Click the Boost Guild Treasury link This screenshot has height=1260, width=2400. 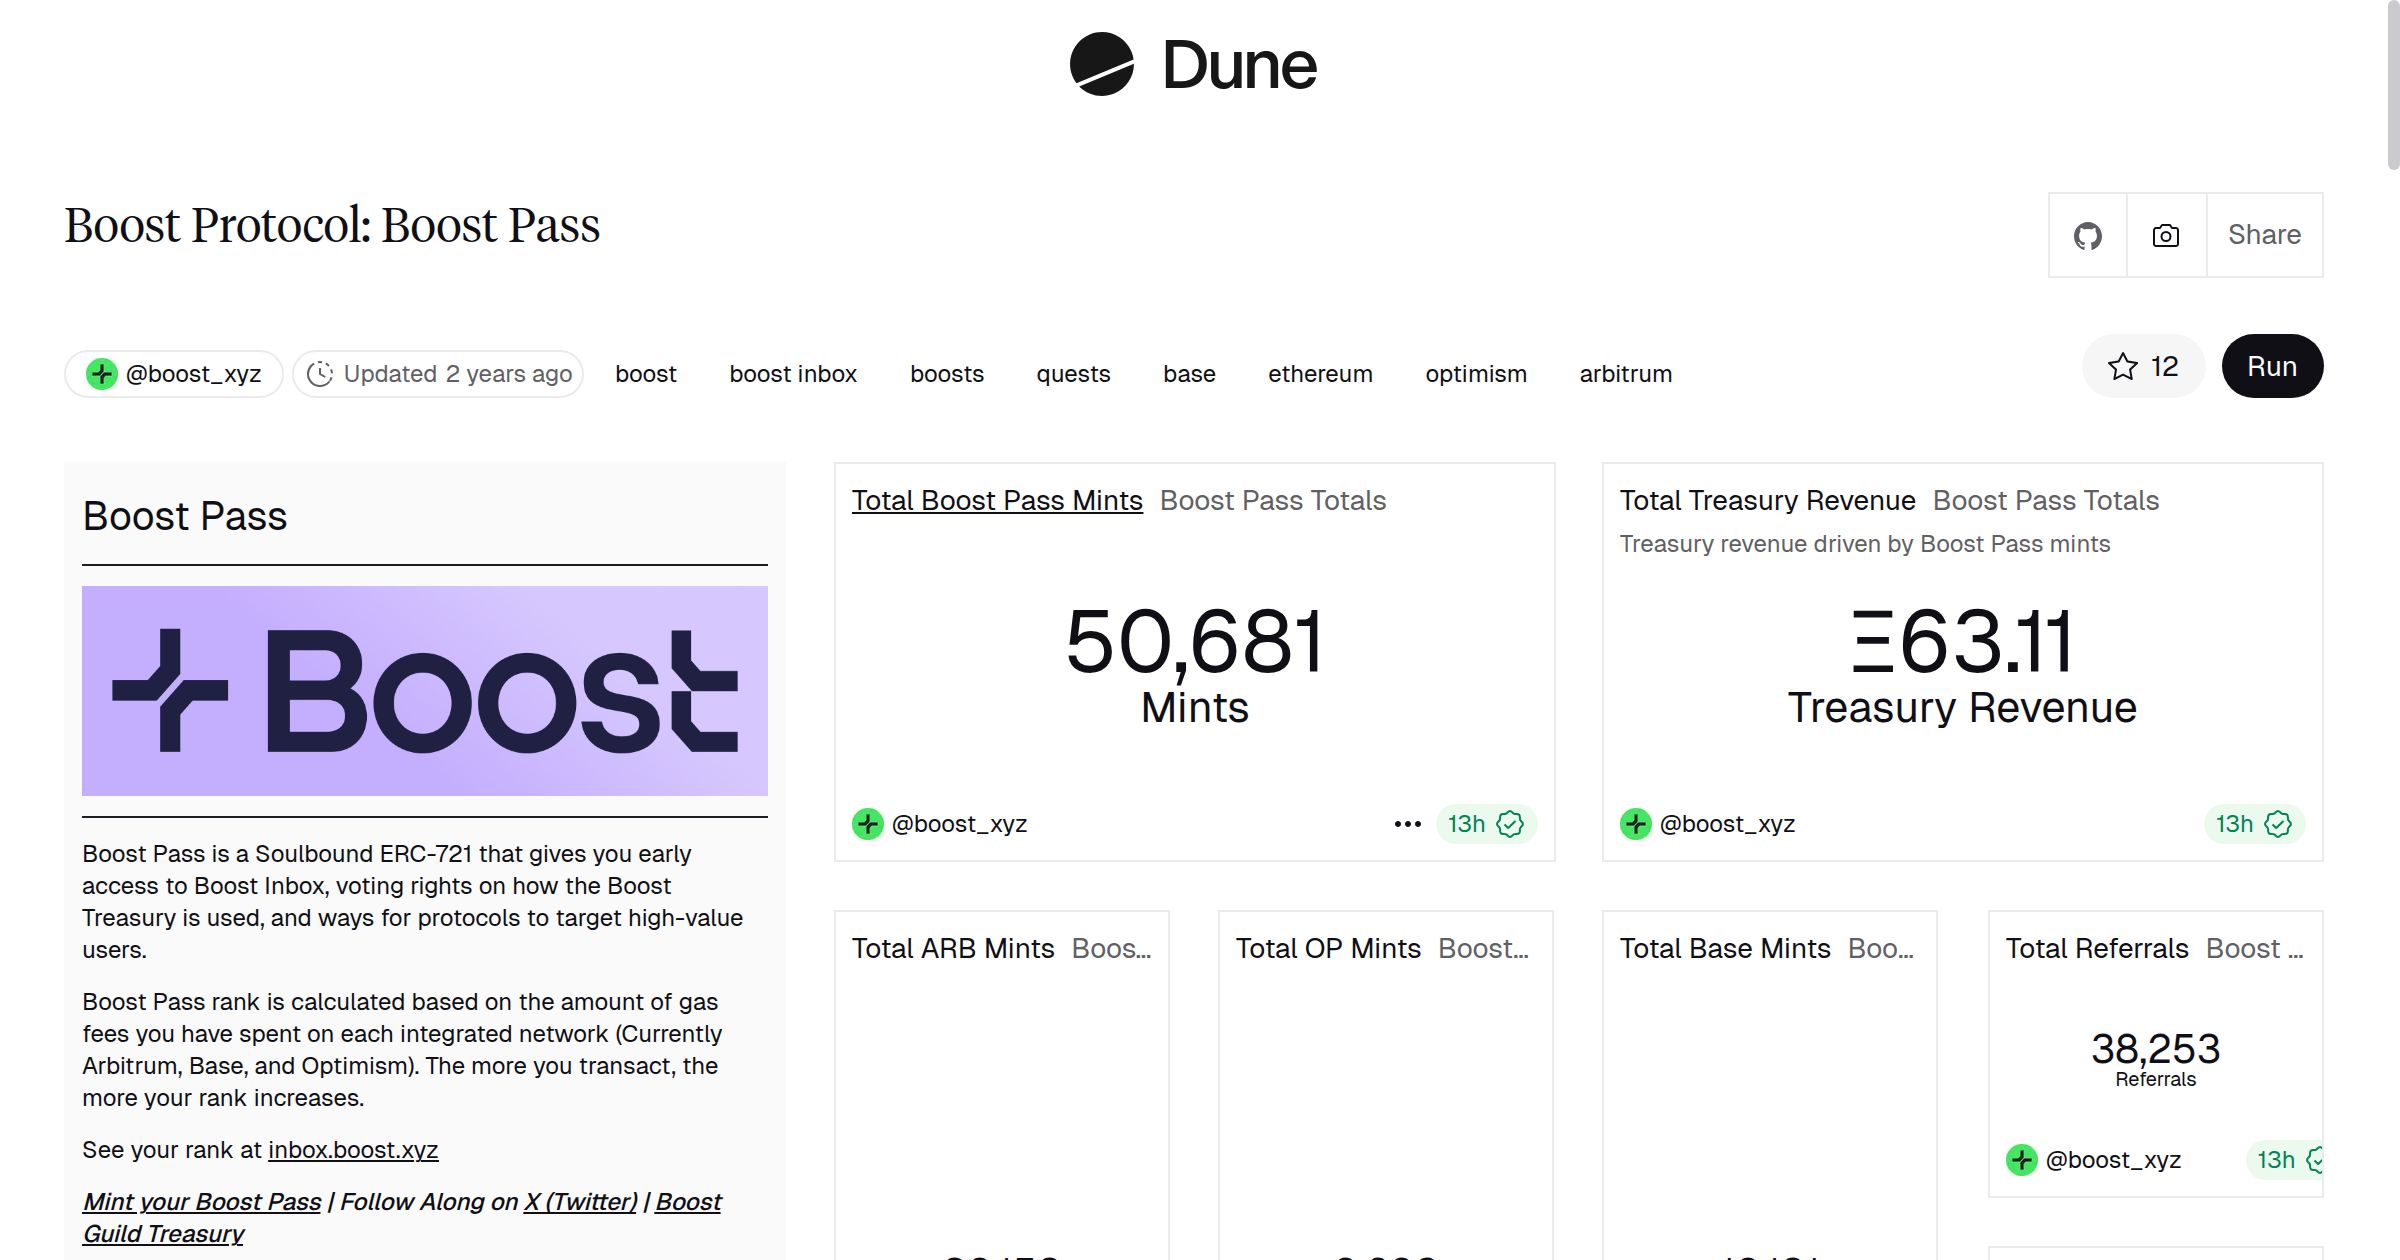164,1233
